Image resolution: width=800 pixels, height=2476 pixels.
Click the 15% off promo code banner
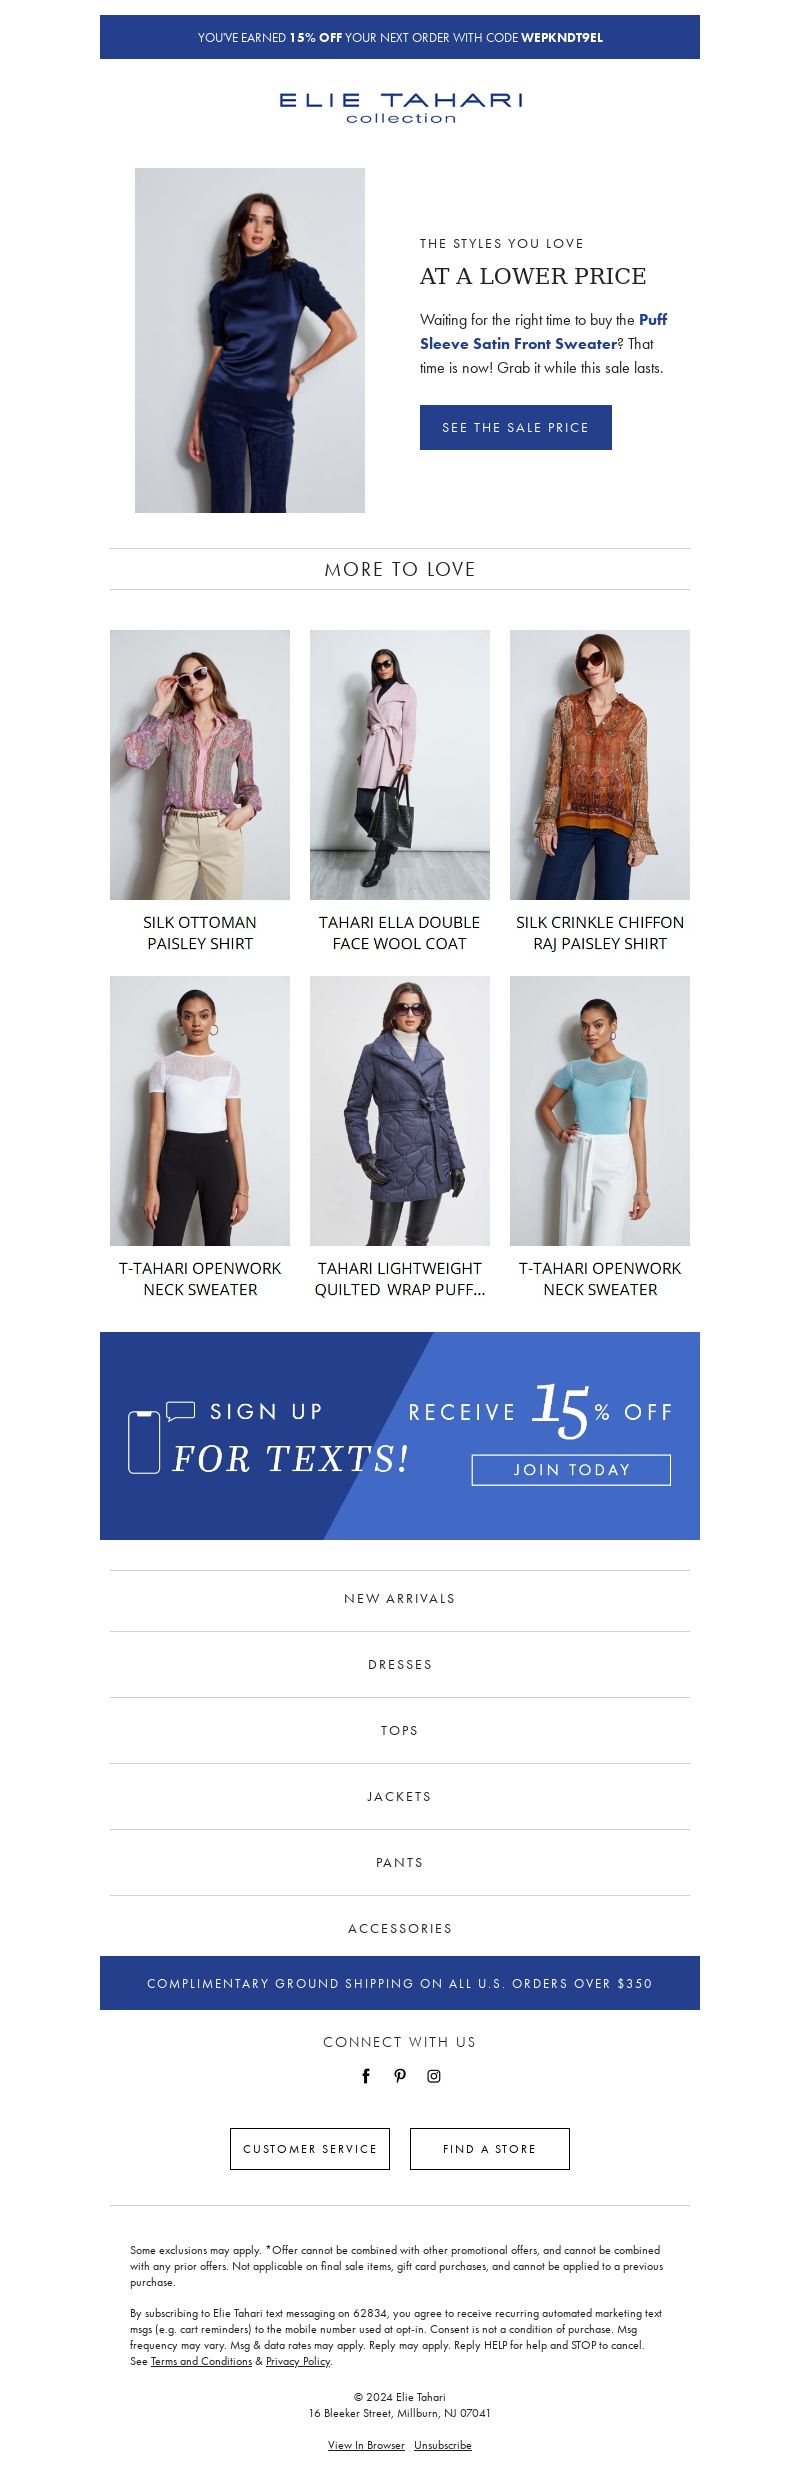pos(400,37)
